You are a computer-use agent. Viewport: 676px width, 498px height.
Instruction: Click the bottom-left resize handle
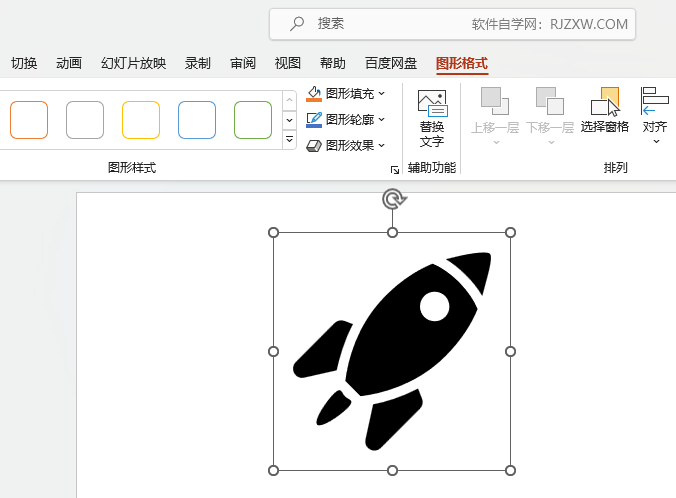tap(273, 470)
